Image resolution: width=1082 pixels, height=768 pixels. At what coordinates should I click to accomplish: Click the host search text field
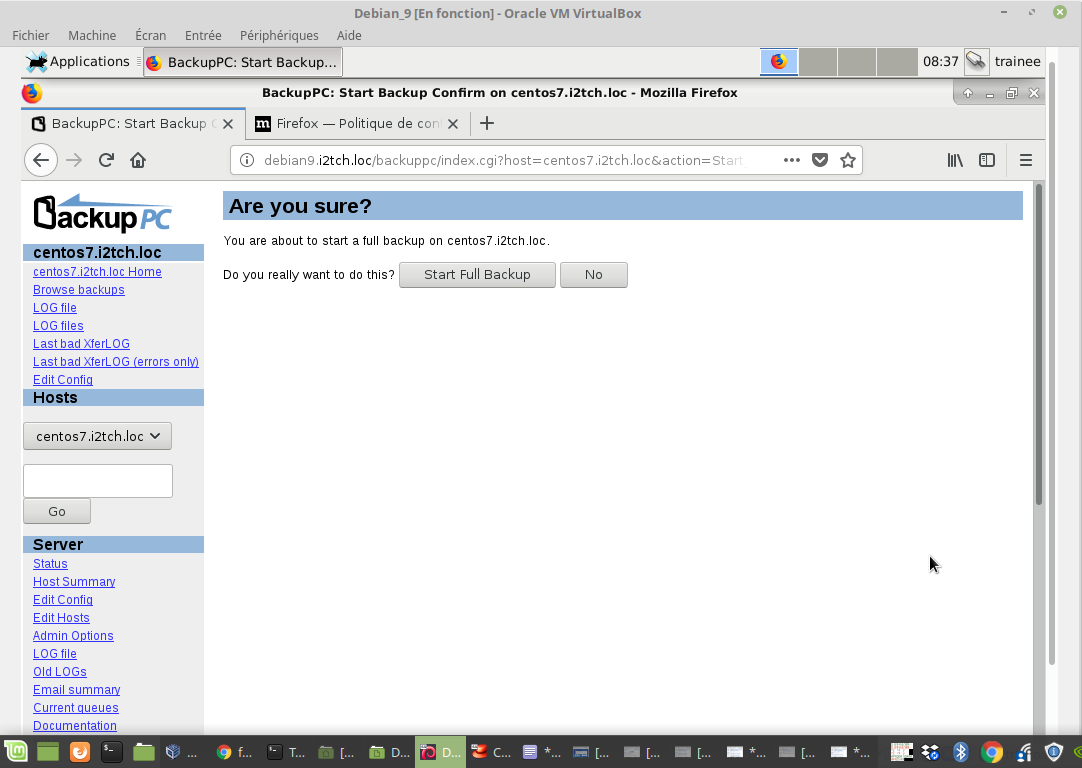[x=98, y=481]
